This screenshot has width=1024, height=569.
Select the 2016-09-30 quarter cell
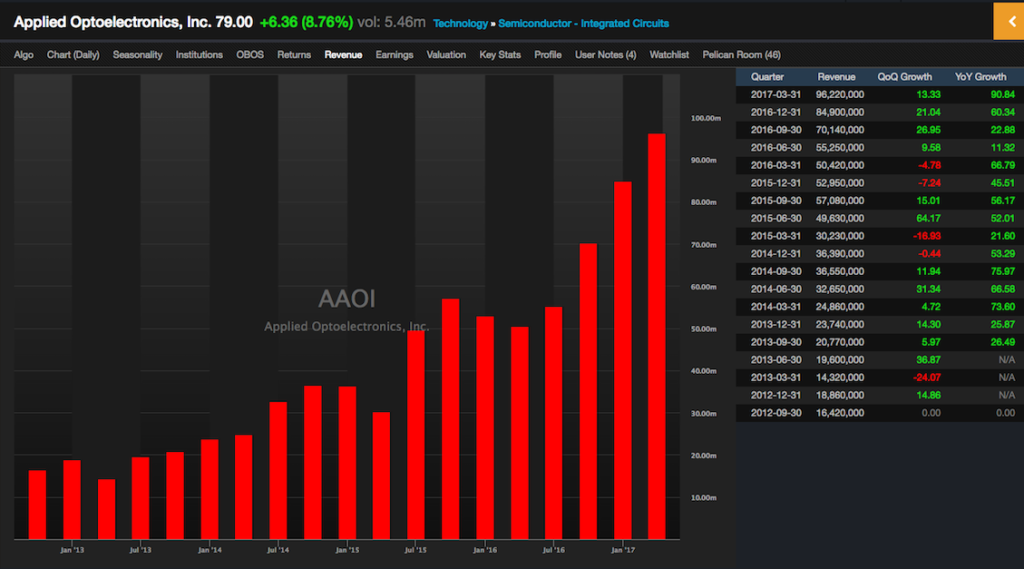[x=776, y=130]
